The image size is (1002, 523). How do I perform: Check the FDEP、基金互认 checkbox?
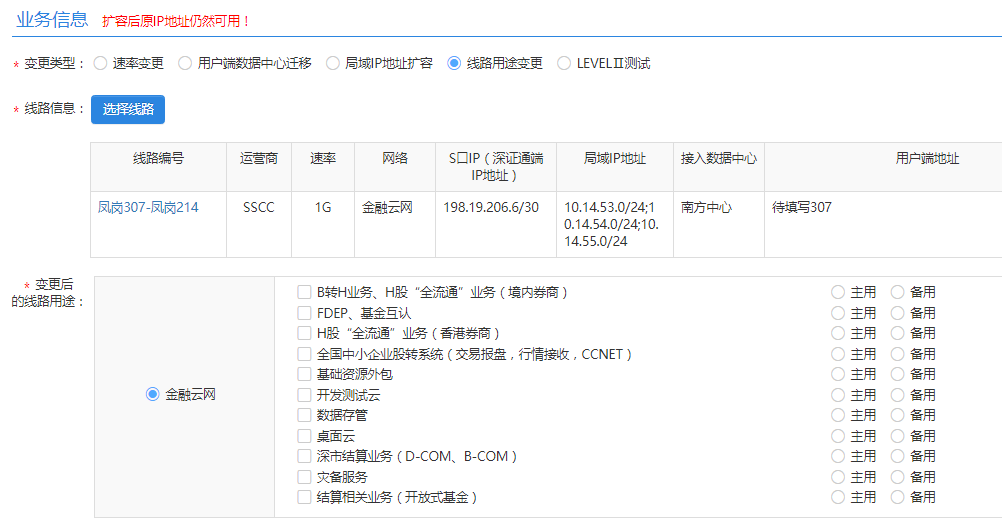[x=304, y=313]
